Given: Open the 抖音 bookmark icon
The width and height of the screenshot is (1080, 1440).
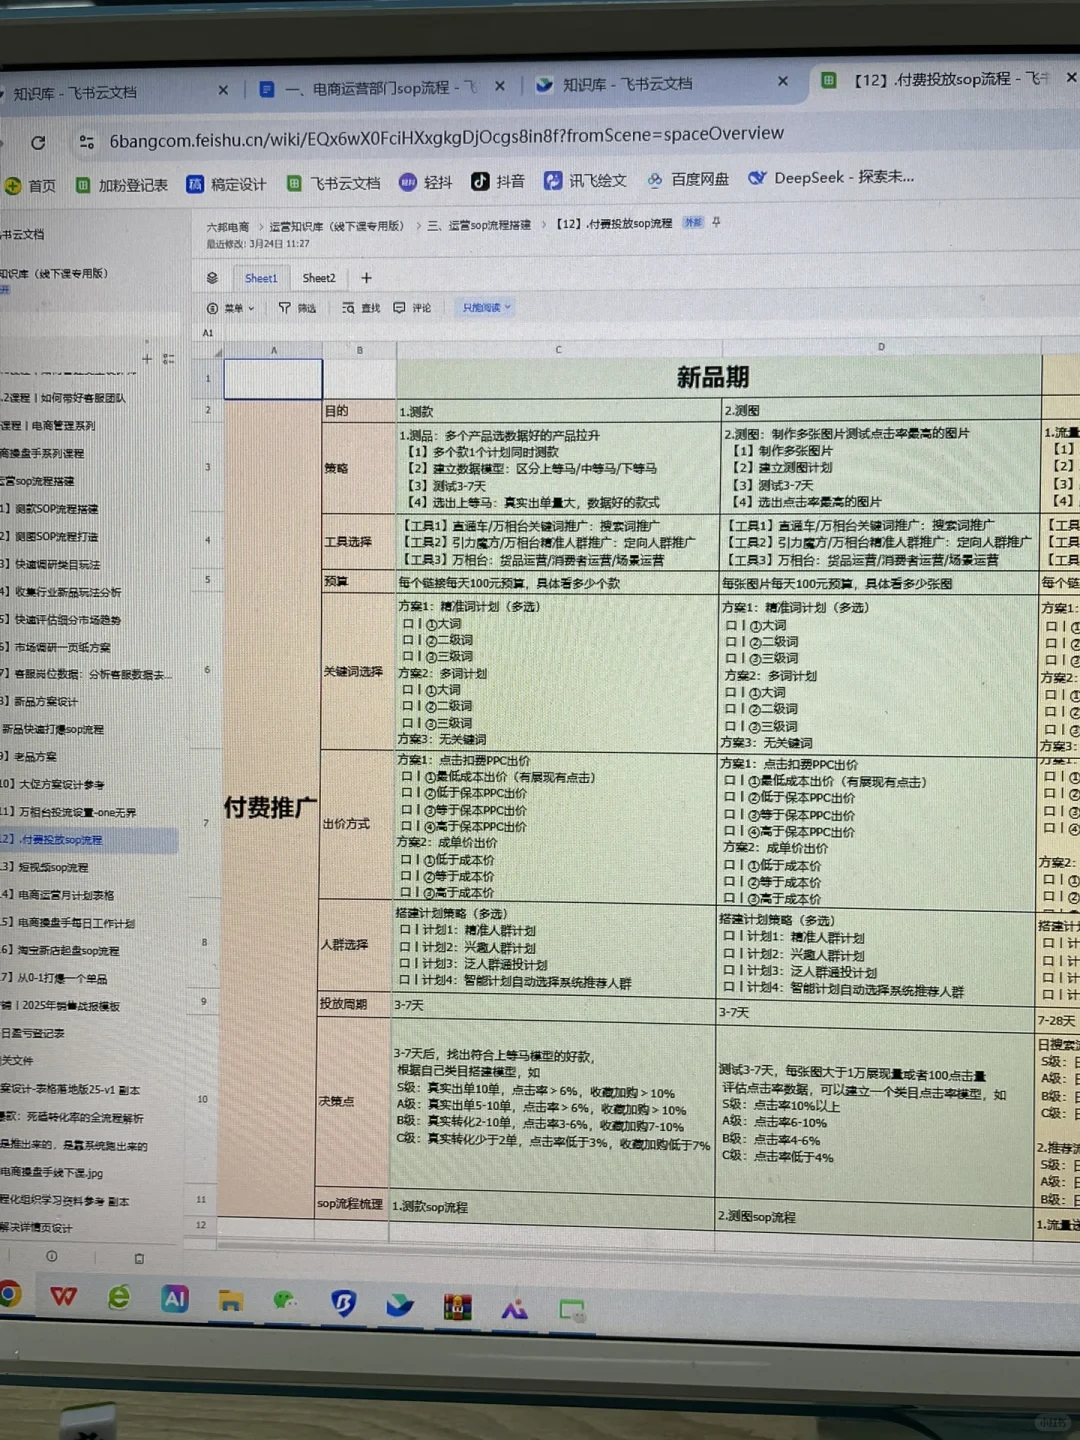Looking at the screenshot, I should point(480,181).
